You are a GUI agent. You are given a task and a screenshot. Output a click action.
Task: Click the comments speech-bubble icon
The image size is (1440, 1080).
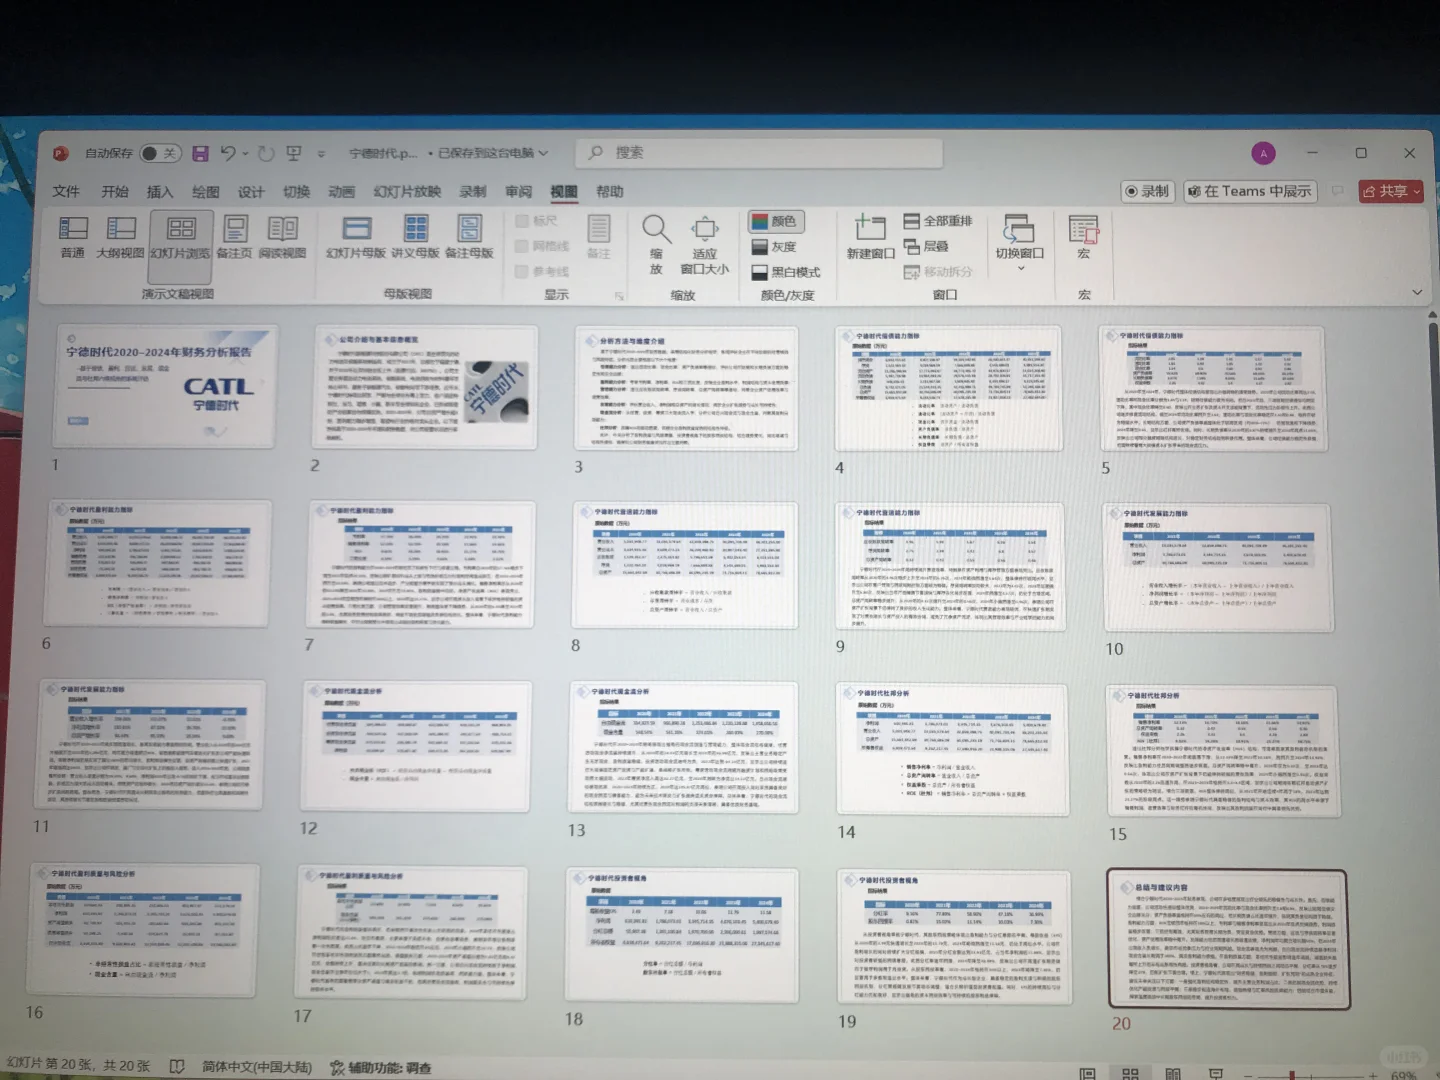click(1337, 191)
